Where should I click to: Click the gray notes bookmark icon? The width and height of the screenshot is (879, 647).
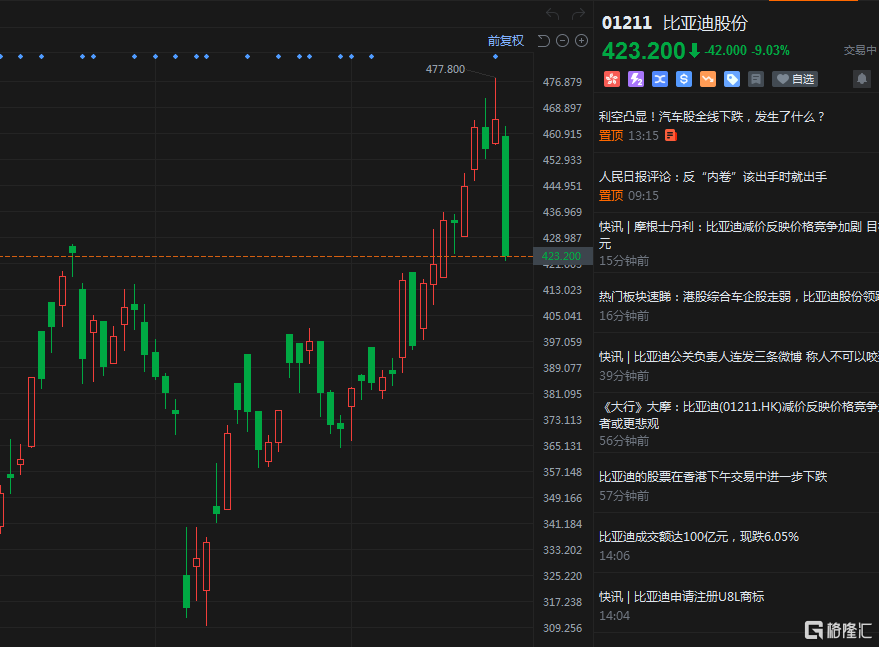(756, 79)
